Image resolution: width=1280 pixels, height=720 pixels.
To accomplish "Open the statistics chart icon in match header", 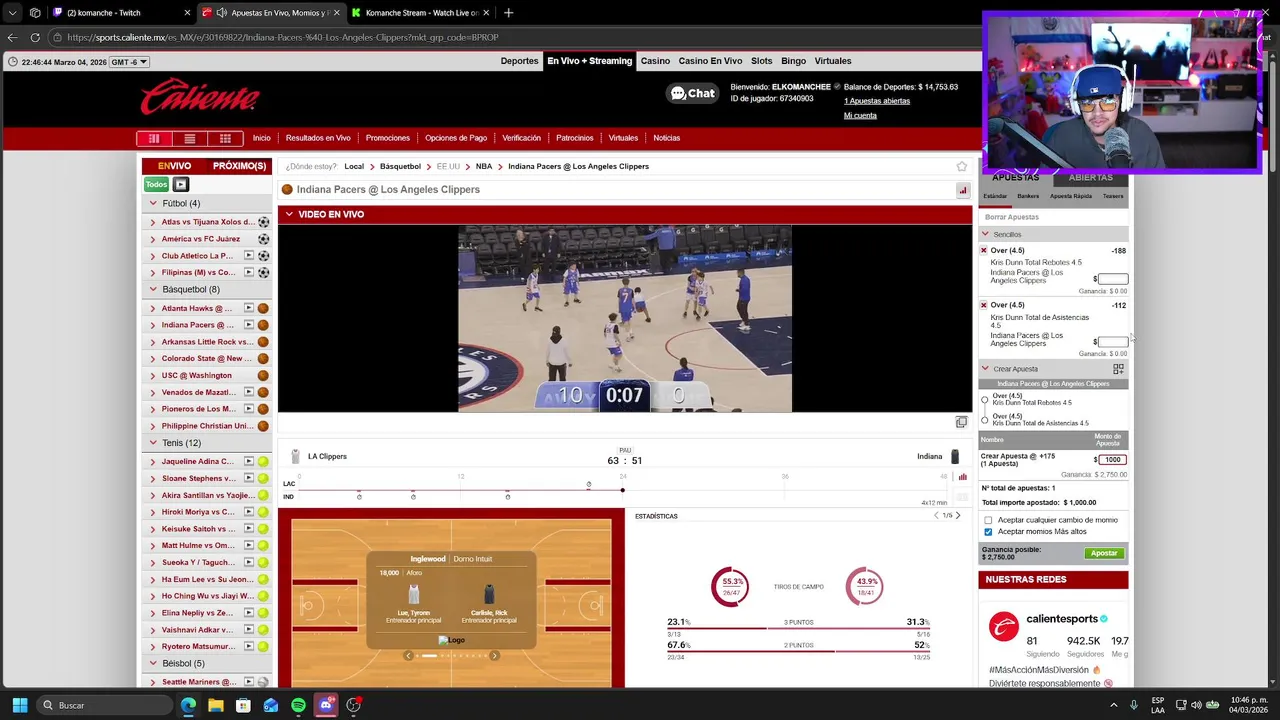I will tap(963, 190).
